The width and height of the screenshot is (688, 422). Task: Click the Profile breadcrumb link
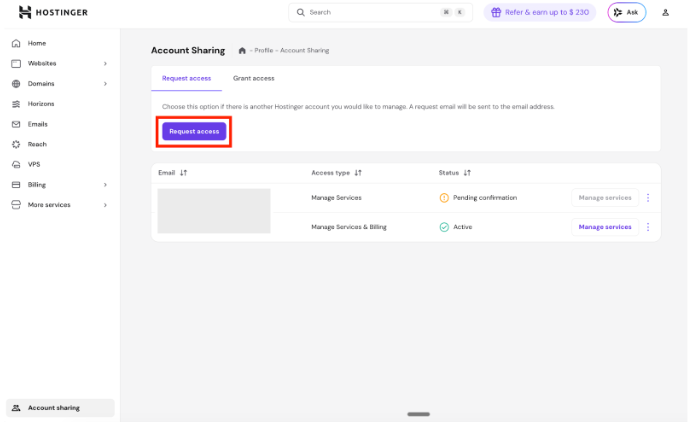(264, 50)
